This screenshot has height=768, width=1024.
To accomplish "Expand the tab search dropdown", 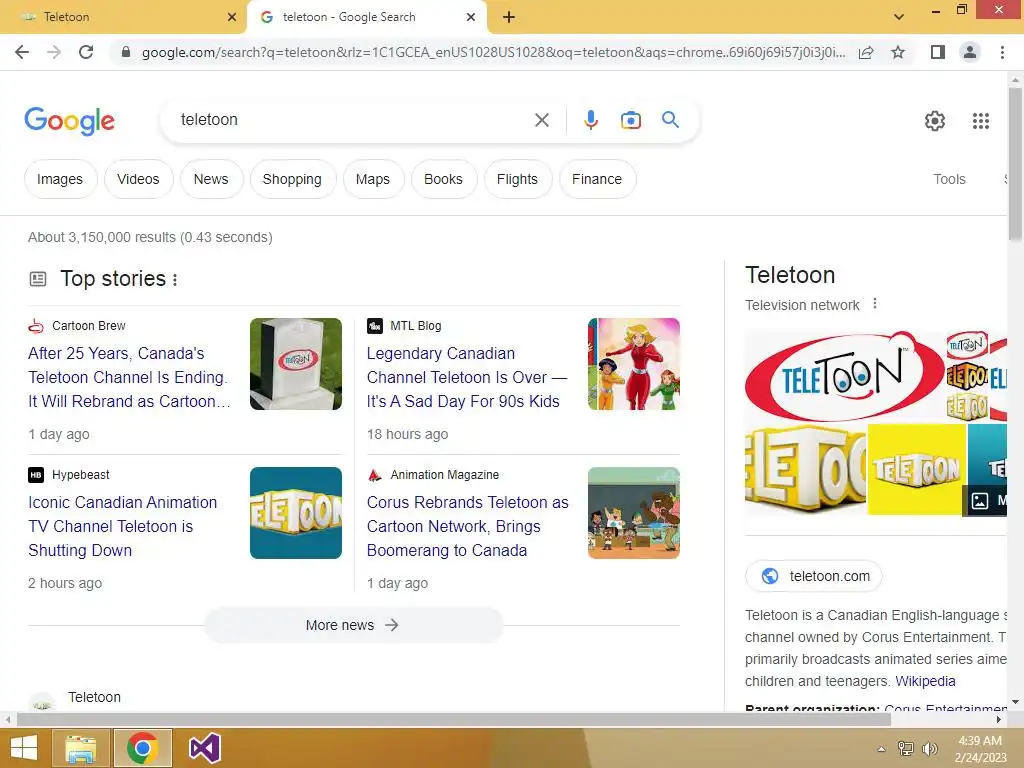I will (x=899, y=17).
